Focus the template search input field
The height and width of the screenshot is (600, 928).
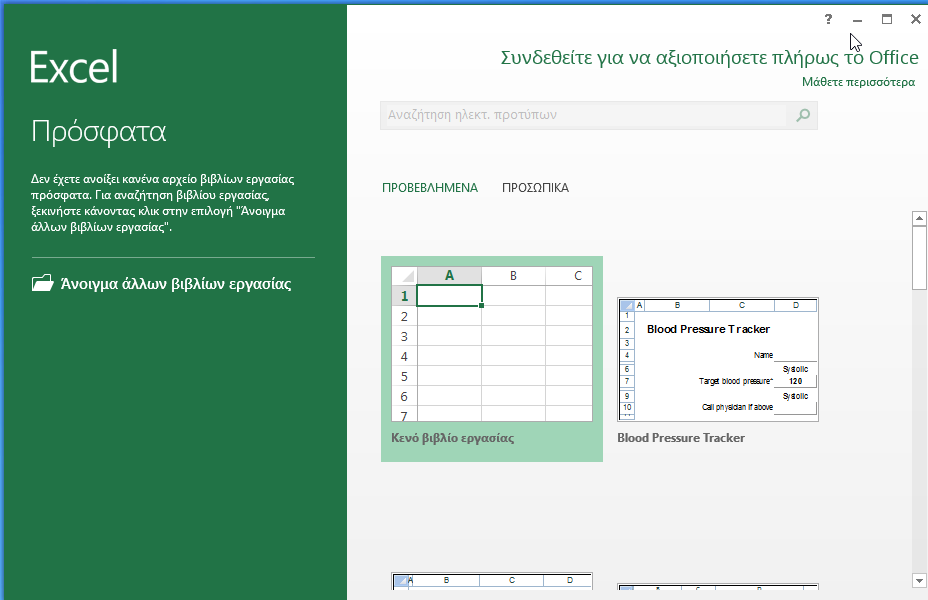click(584, 115)
